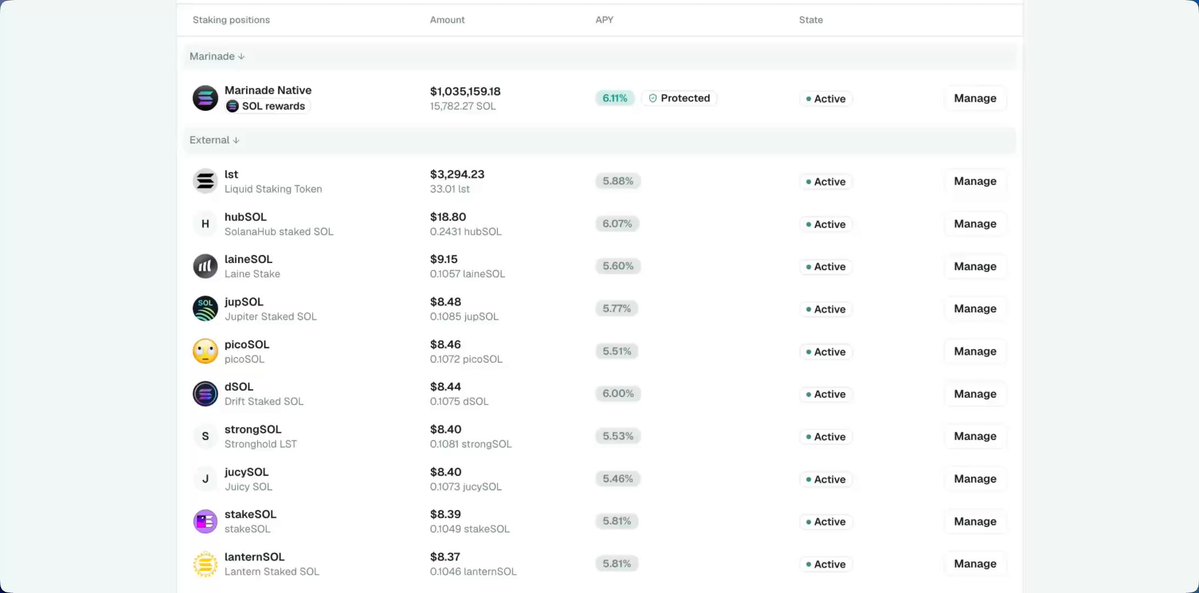Click the Laine Stake subtitle
The image size is (1199, 593).
pyautogui.click(x=252, y=274)
